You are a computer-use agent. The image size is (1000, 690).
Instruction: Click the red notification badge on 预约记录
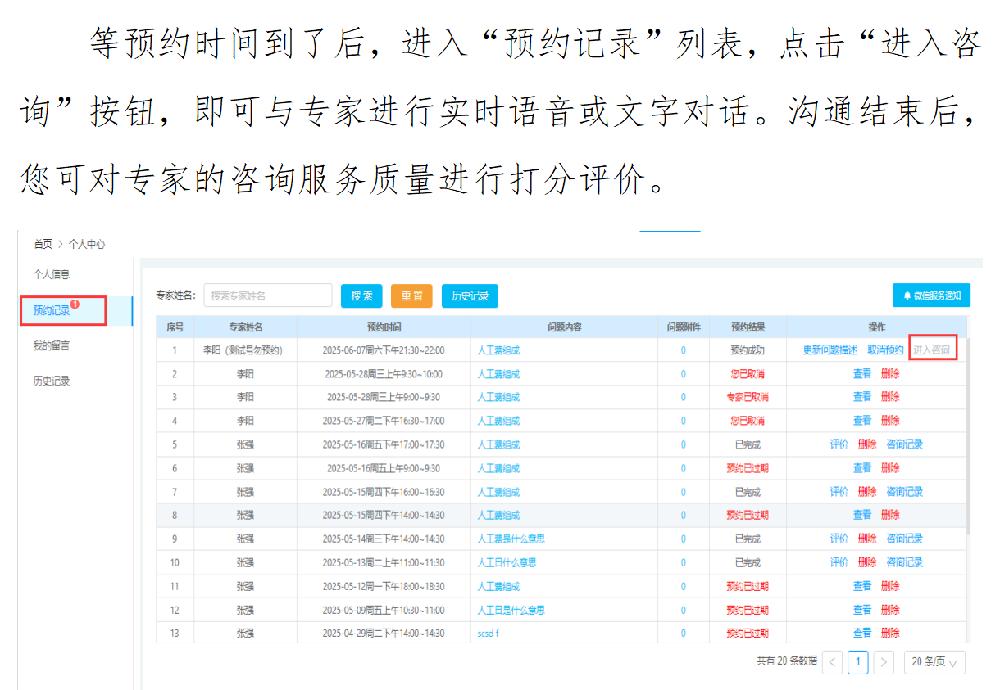pyautogui.click(x=75, y=304)
